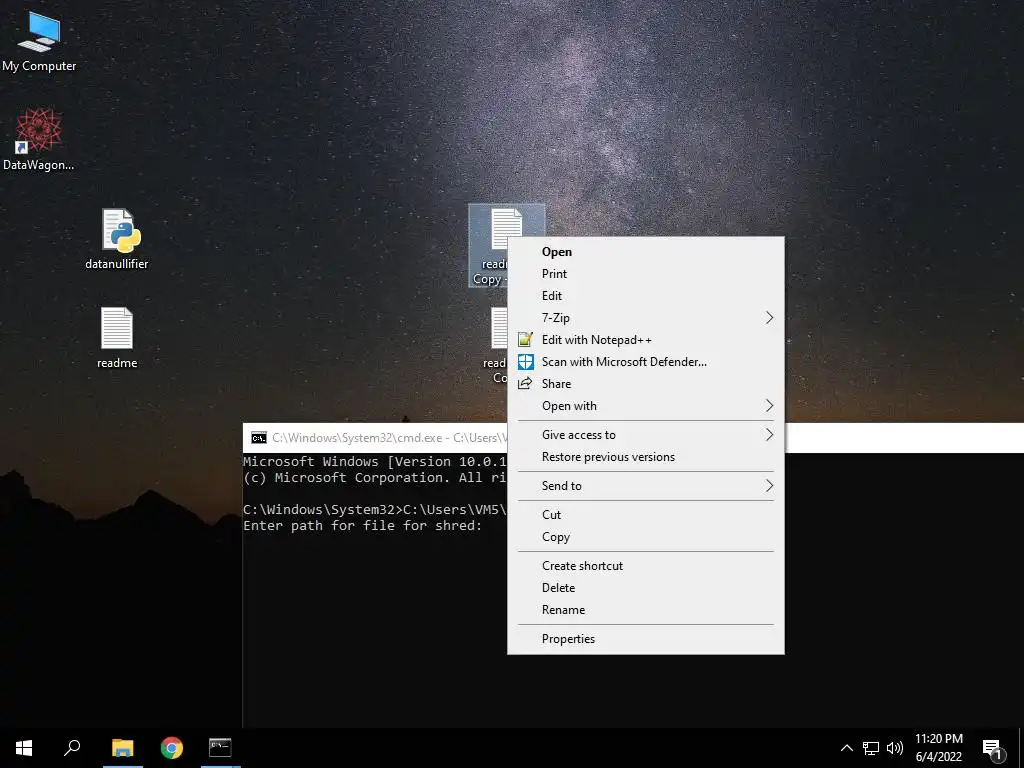Viewport: 1024px width, 768px height.
Task: Choose Rename in the context menu
Action: coord(646,610)
